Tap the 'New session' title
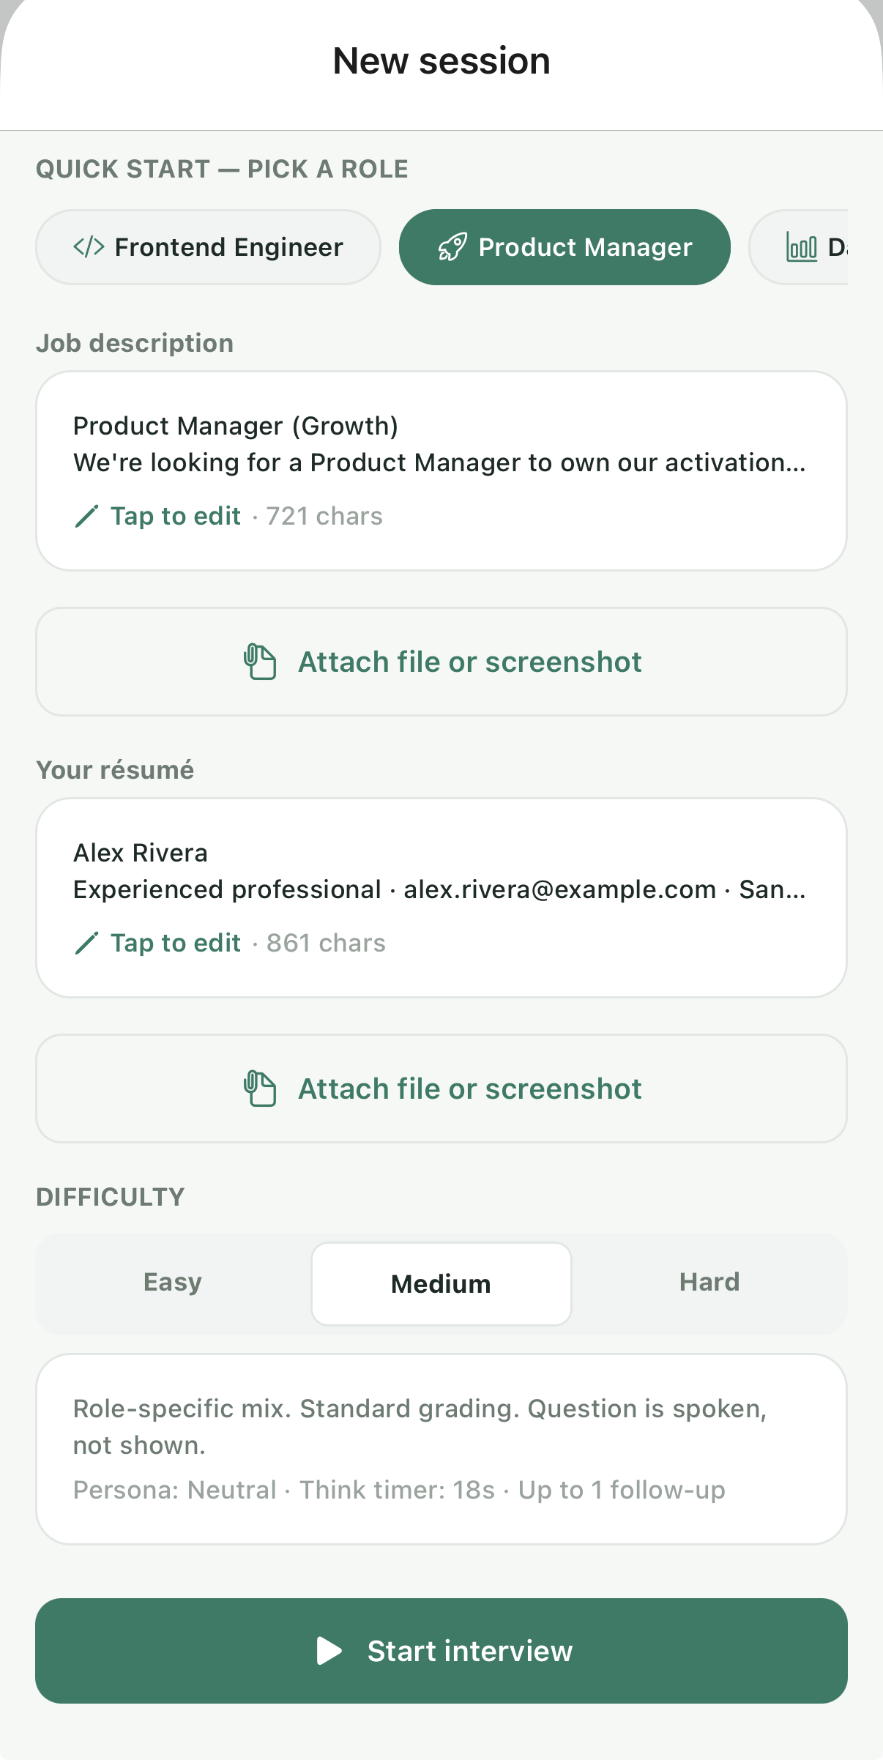 coord(441,61)
